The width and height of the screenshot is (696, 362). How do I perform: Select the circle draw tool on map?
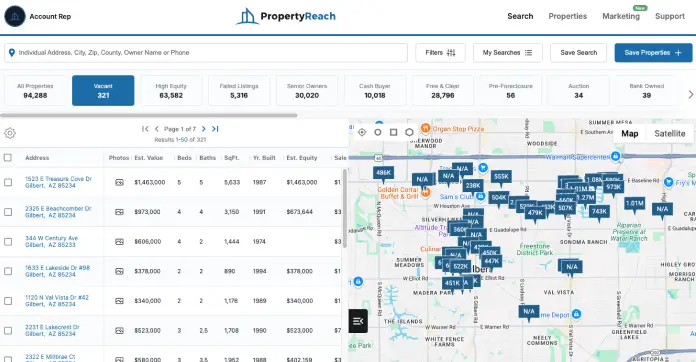tap(378, 132)
